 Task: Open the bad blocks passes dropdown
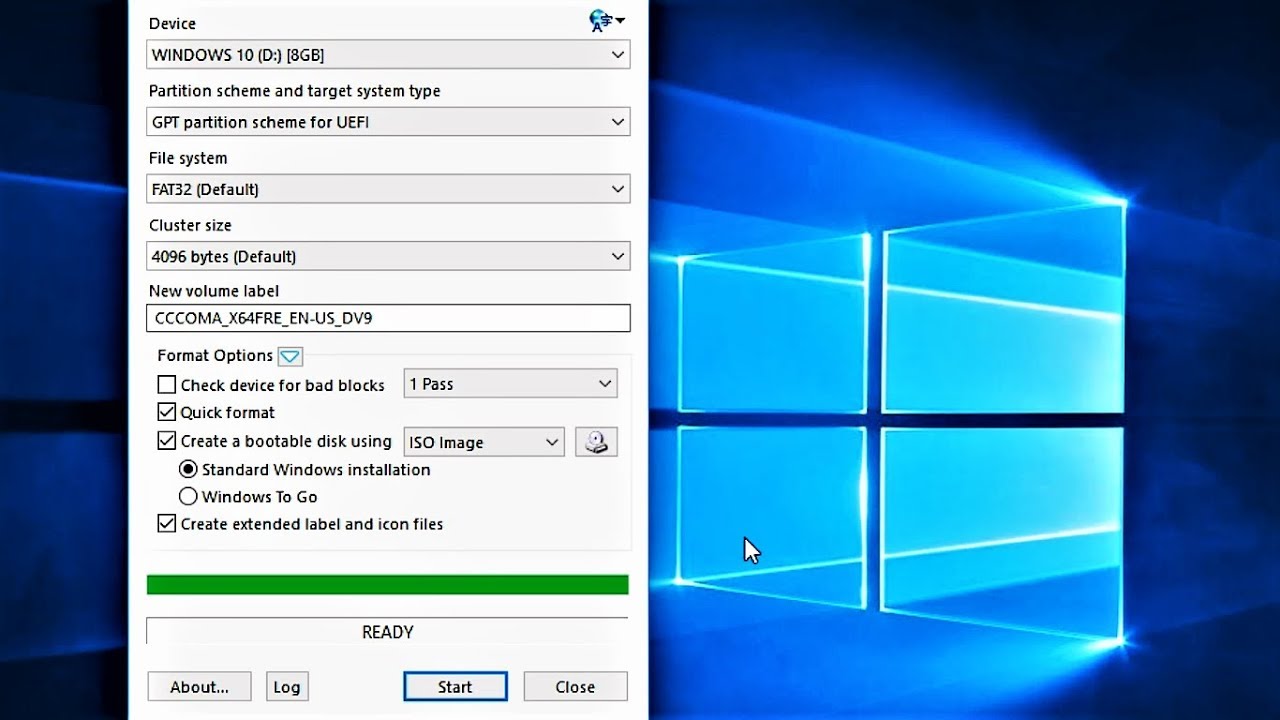(x=510, y=384)
